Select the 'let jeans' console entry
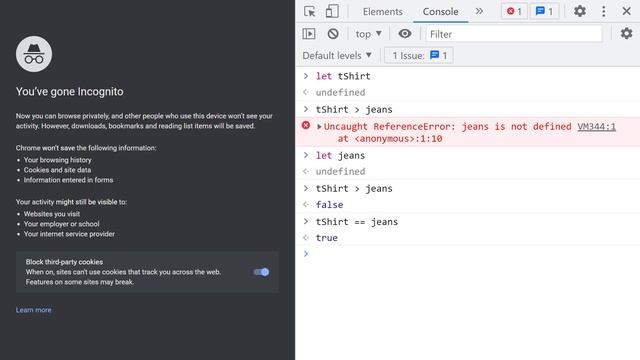The width and height of the screenshot is (640, 360). [x=340, y=155]
